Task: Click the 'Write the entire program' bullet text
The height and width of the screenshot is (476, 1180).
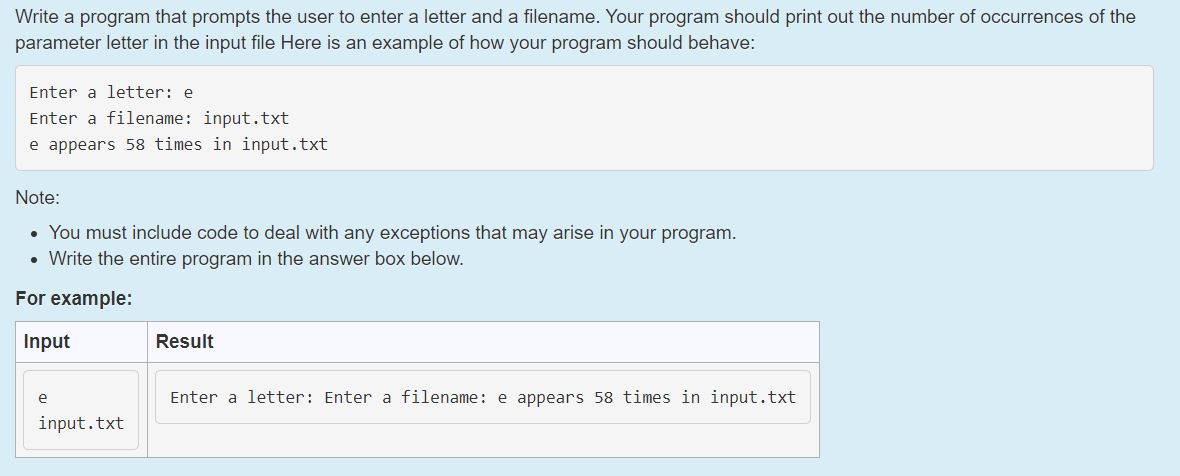Action: [x=256, y=259]
